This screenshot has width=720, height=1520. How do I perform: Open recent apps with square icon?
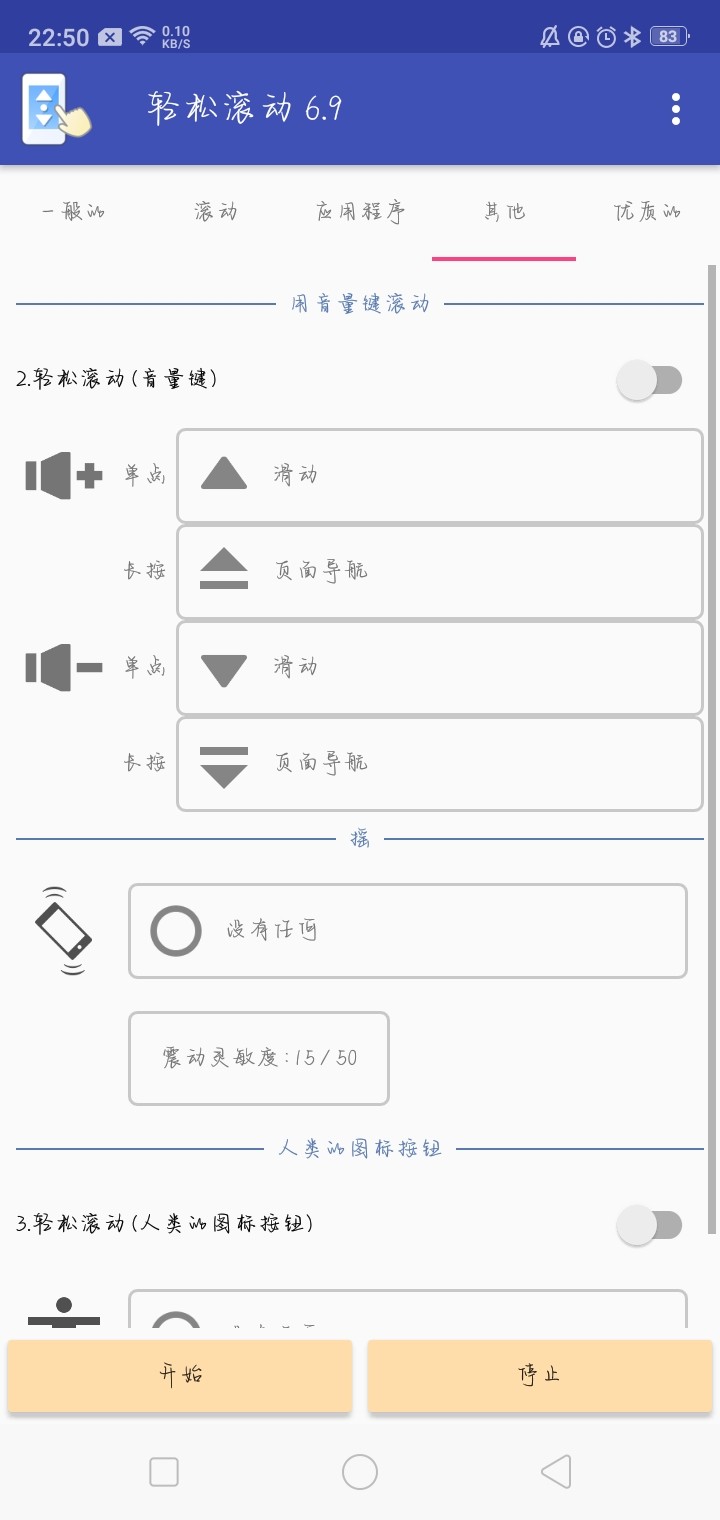164,1472
